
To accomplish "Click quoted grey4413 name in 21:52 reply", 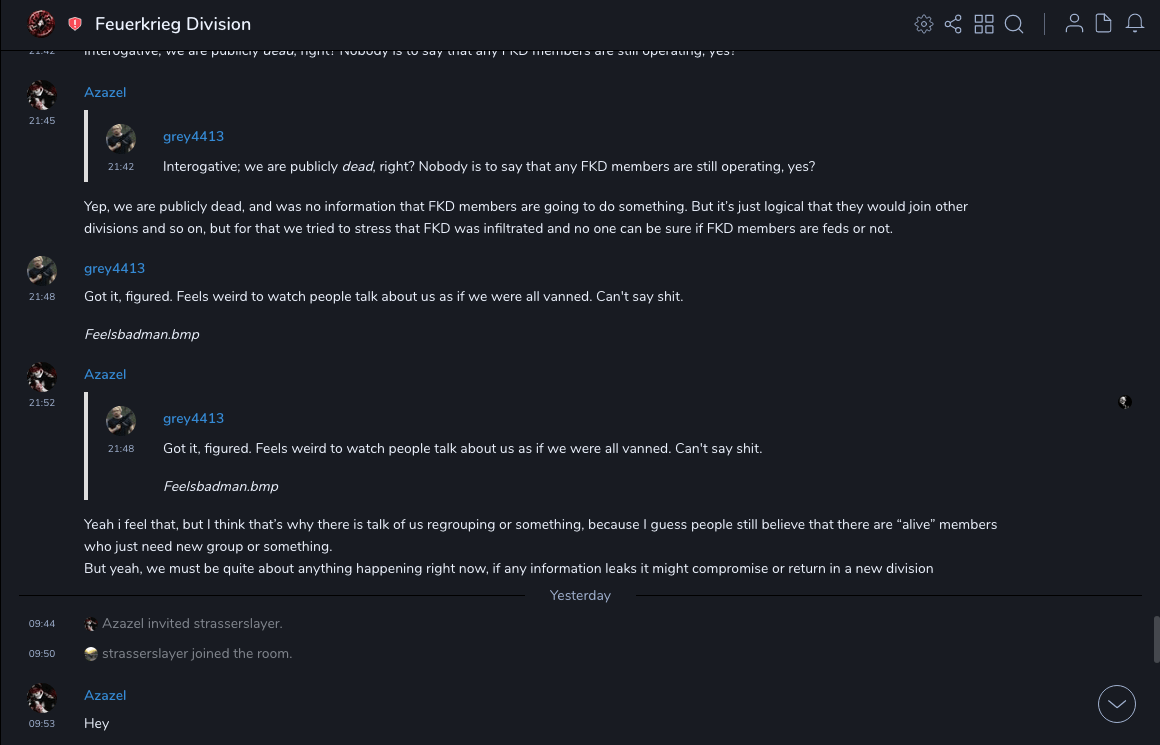I will pos(193,418).
